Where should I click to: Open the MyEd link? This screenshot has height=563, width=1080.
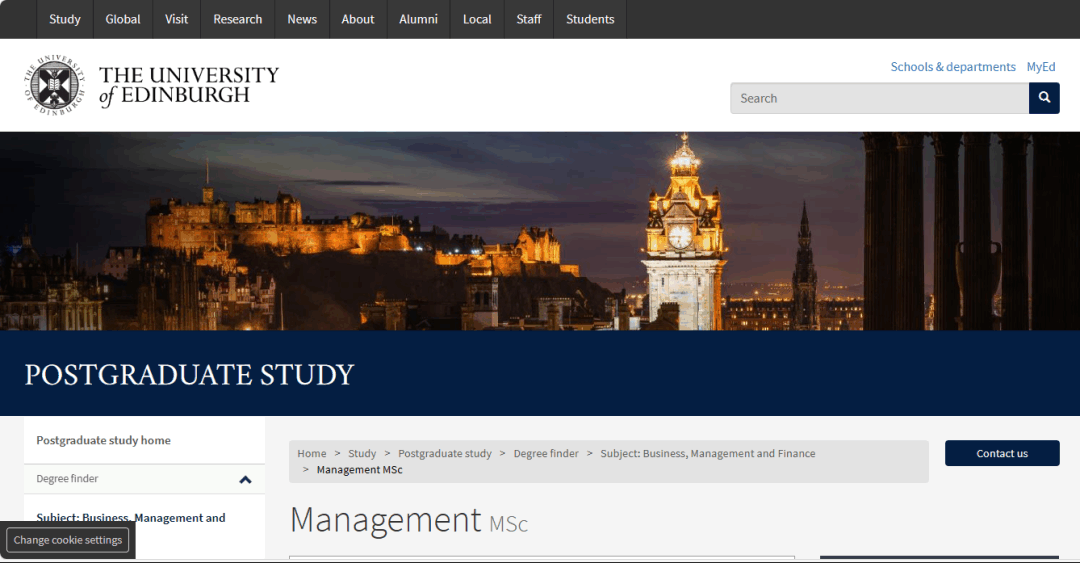(1041, 67)
